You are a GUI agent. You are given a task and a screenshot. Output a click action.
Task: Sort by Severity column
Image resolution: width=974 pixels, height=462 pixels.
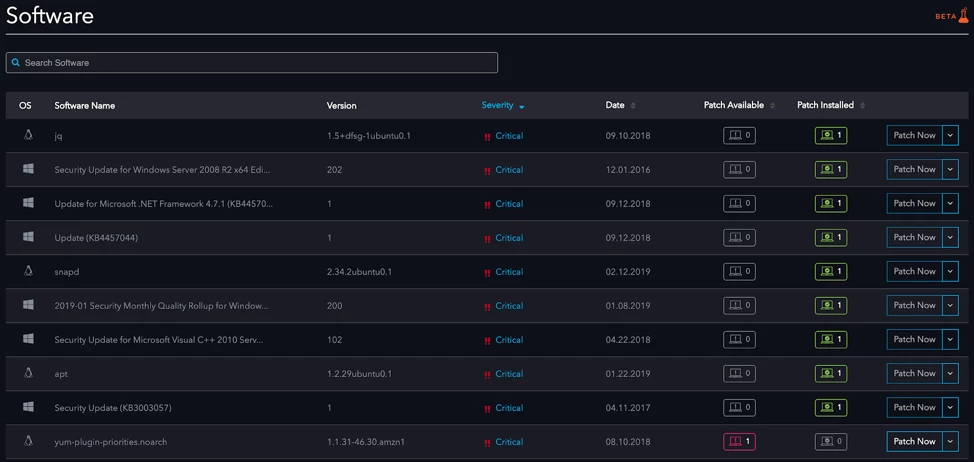pyautogui.click(x=503, y=106)
